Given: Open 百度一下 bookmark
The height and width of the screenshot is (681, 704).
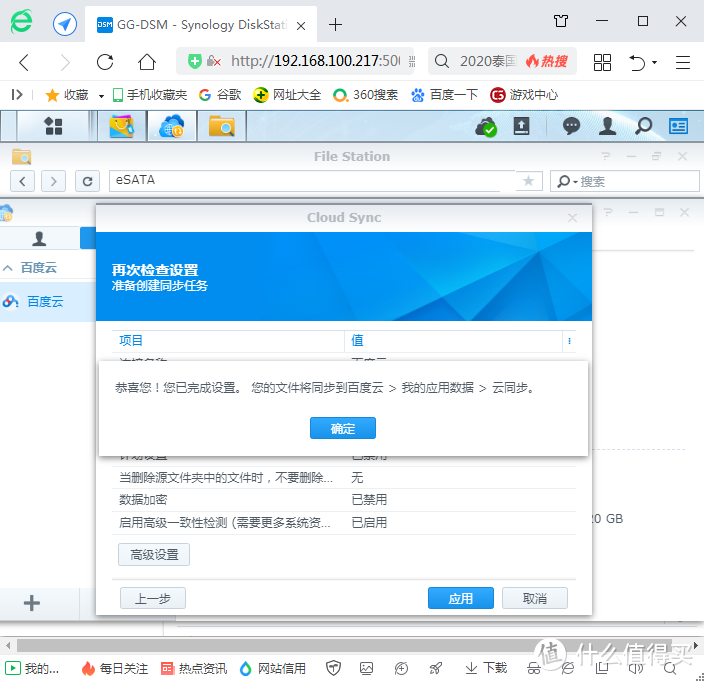Looking at the screenshot, I should point(444,95).
